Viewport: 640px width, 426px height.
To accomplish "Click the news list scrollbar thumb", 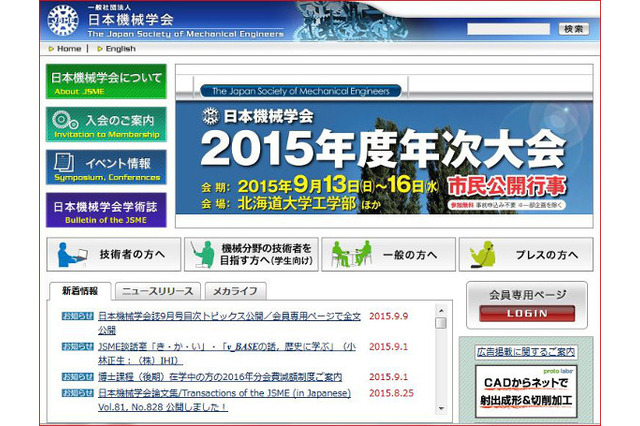I will pos(441,323).
